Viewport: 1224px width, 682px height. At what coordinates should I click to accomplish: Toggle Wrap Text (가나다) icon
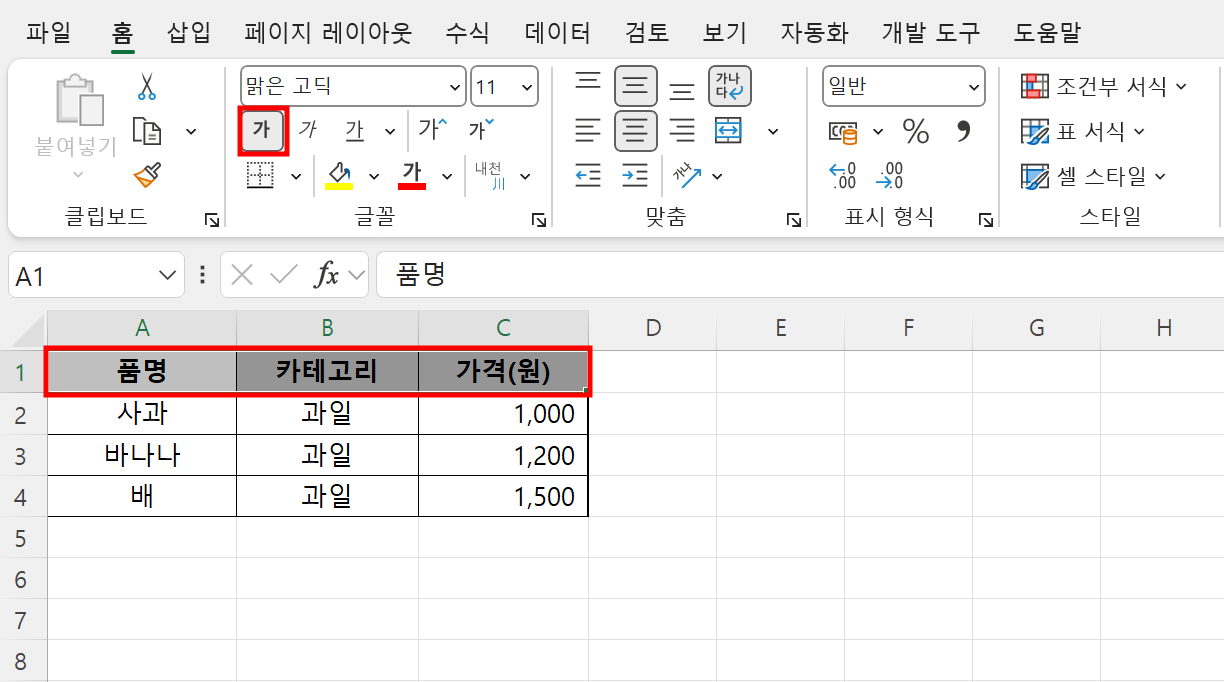click(729, 86)
